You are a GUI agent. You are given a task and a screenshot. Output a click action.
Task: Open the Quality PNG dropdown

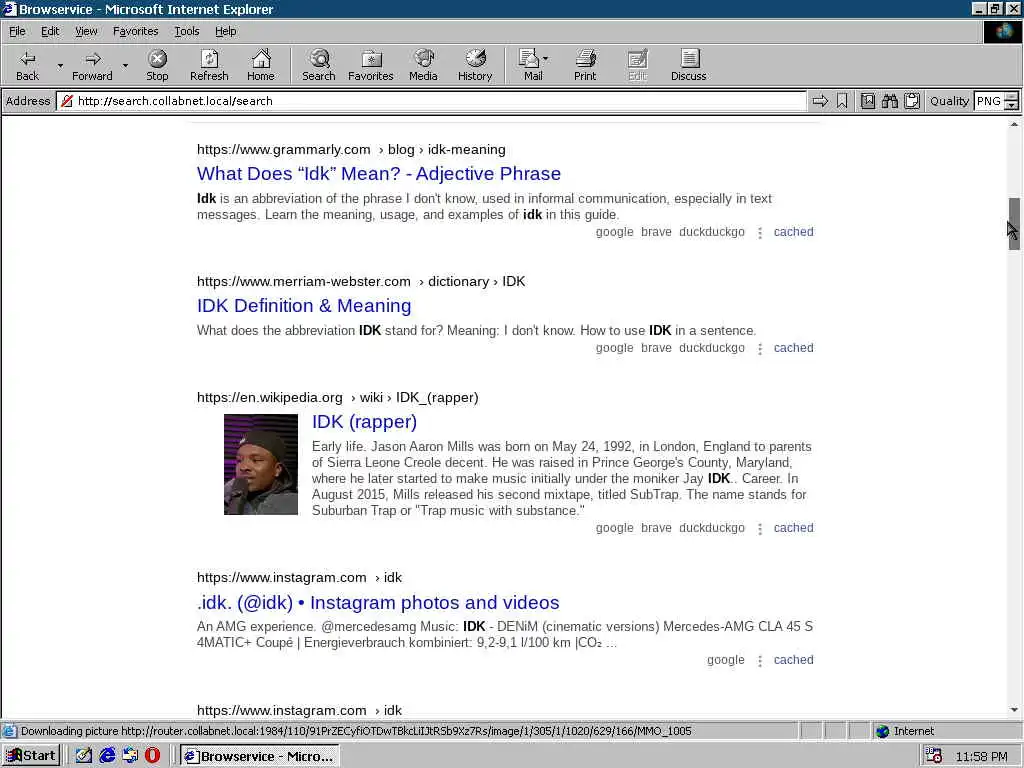[x=1011, y=101]
